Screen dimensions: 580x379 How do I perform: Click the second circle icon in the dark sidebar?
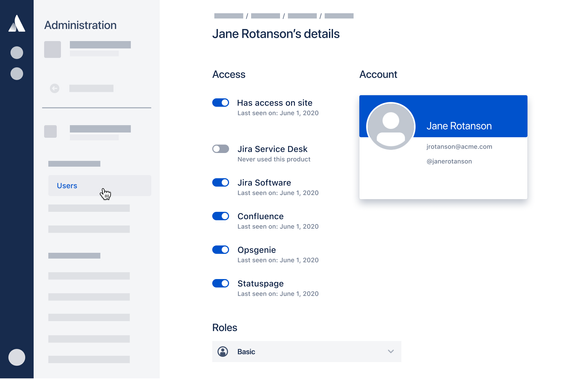[x=17, y=74]
